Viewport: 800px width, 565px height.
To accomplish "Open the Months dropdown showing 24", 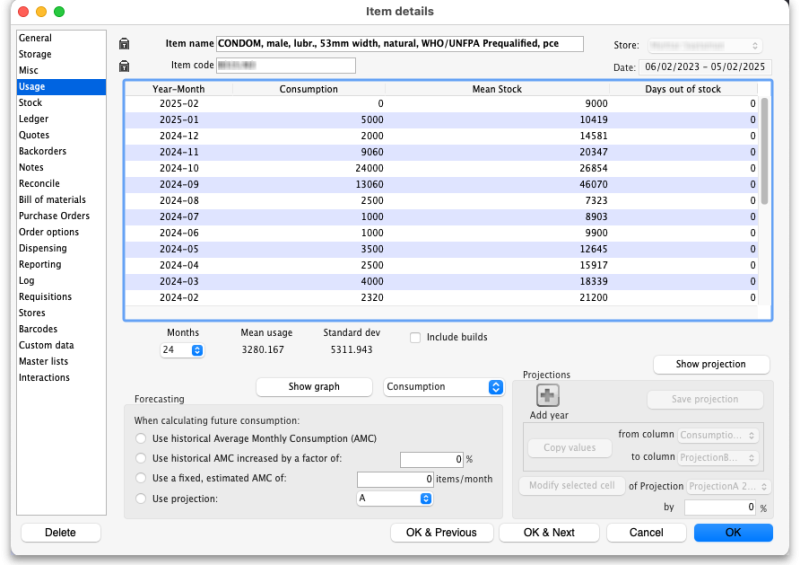I will (x=182, y=351).
